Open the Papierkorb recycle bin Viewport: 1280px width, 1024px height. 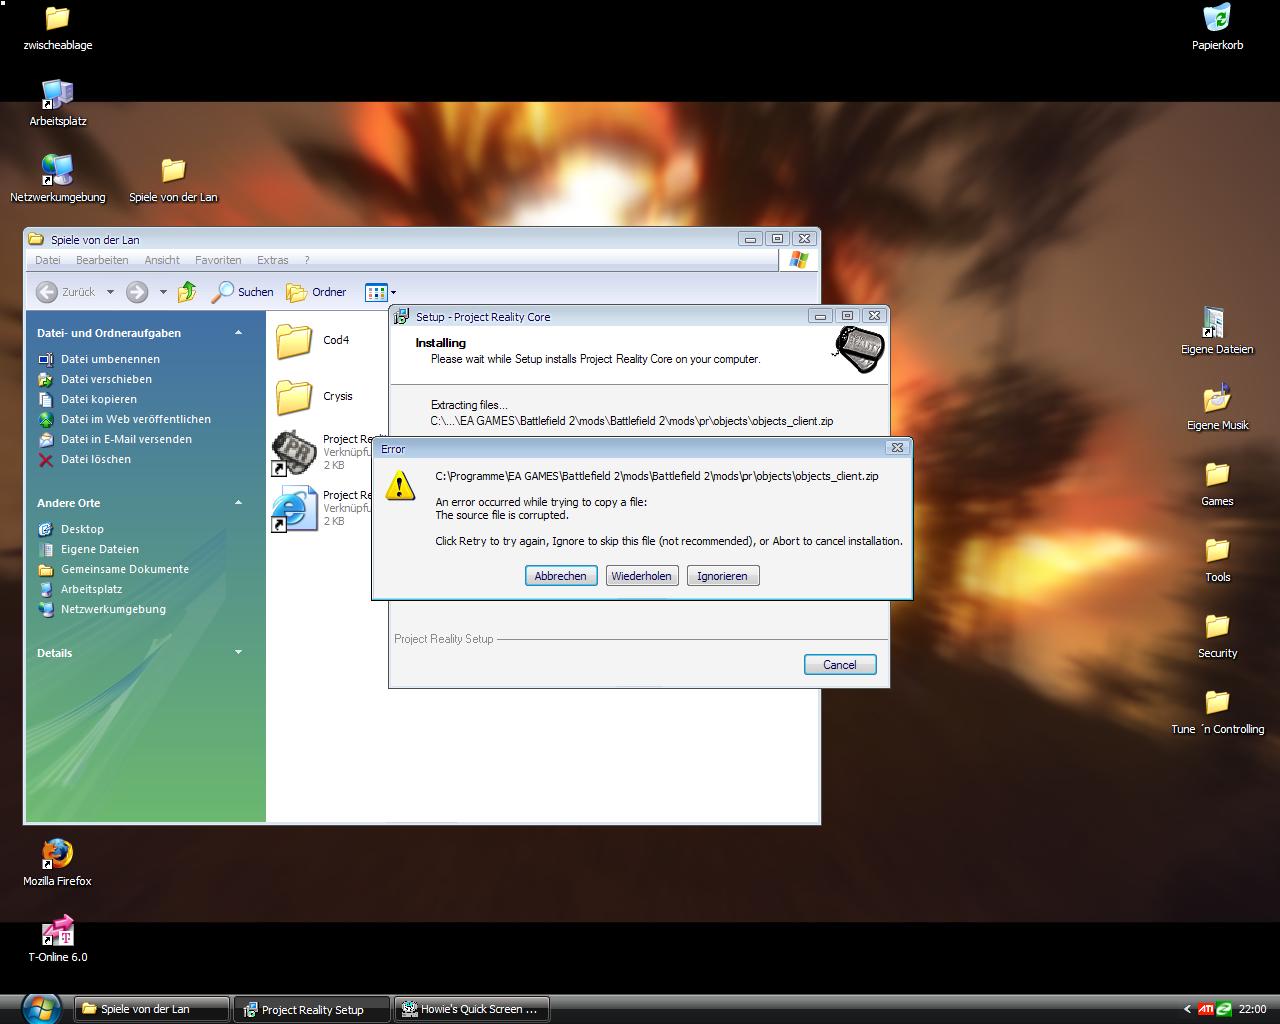(x=1217, y=20)
